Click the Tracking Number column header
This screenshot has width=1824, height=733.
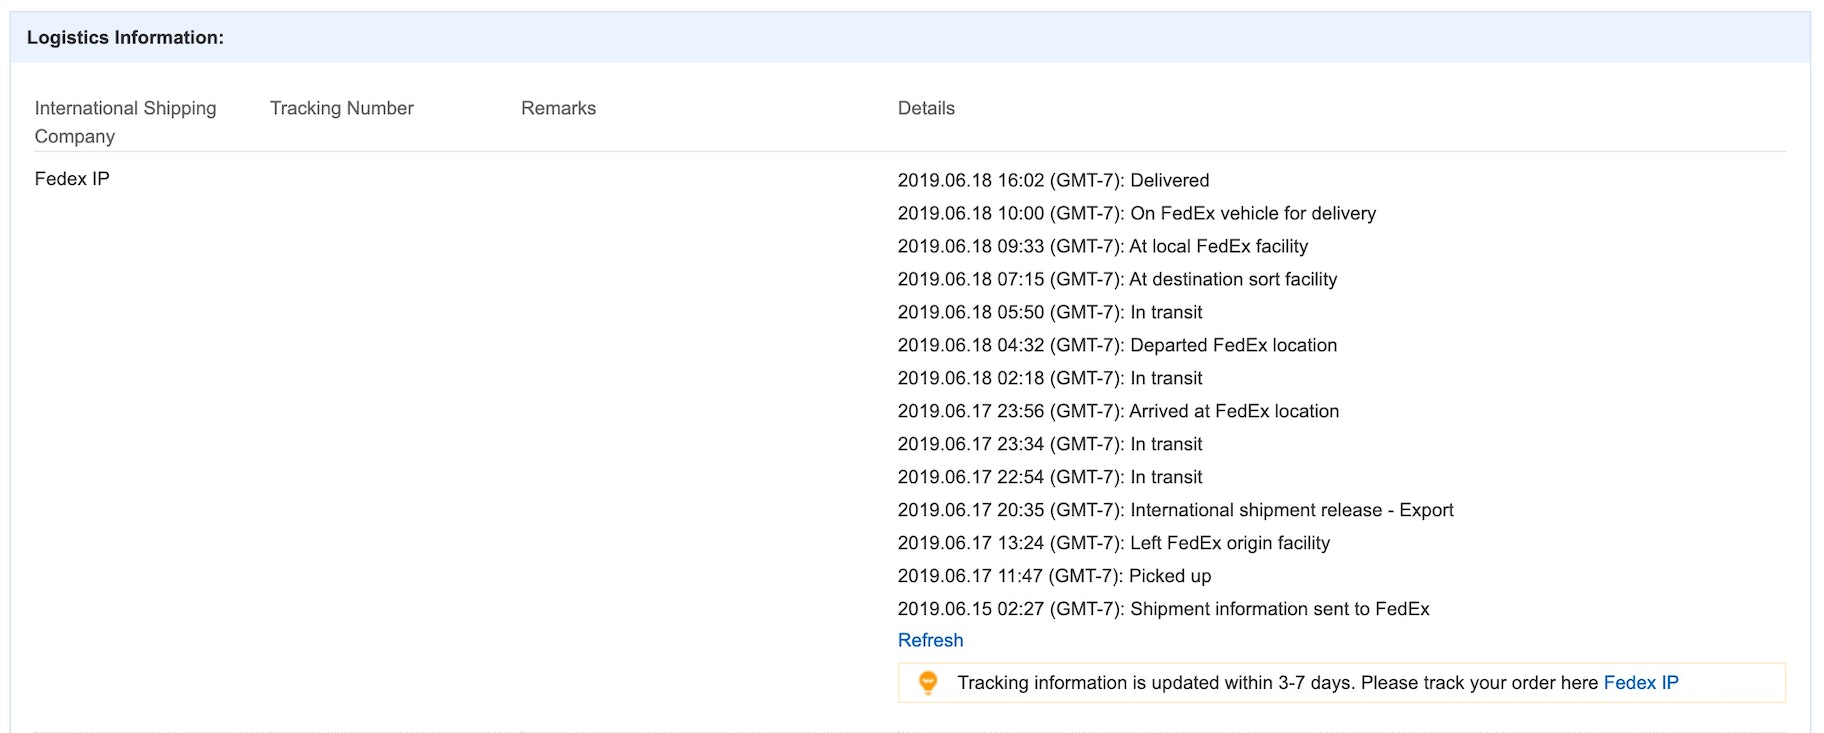tap(341, 108)
